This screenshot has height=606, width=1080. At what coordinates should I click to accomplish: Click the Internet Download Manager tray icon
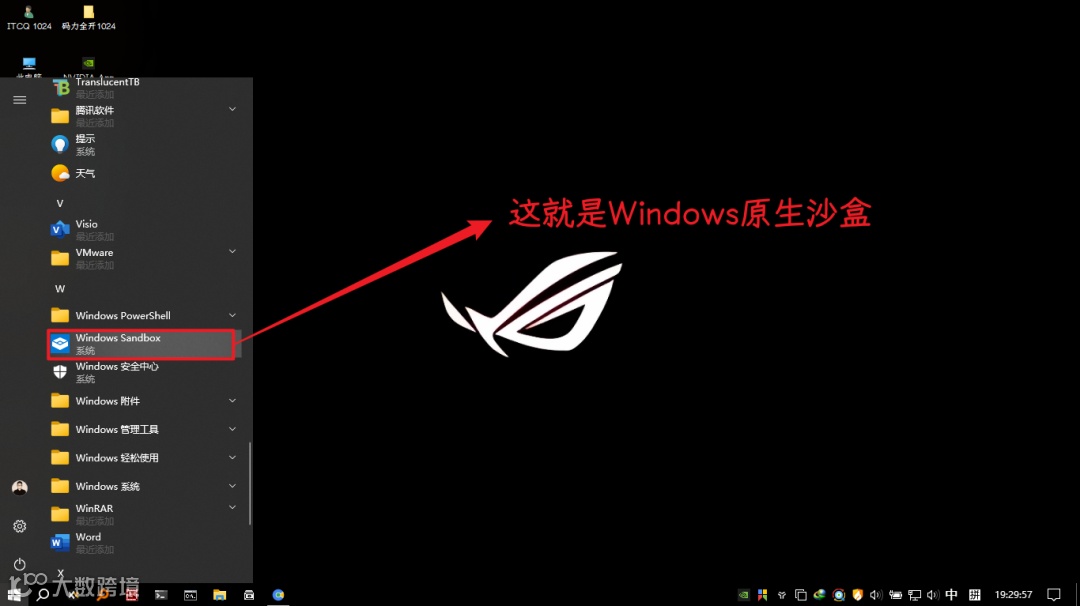click(x=820, y=594)
